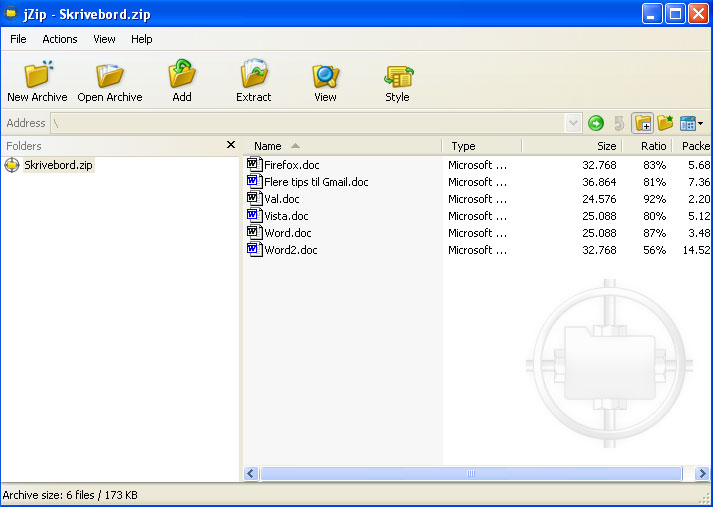Expand the Address bar dropdown arrow
Viewport: 713px width, 507px height.
pos(573,123)
